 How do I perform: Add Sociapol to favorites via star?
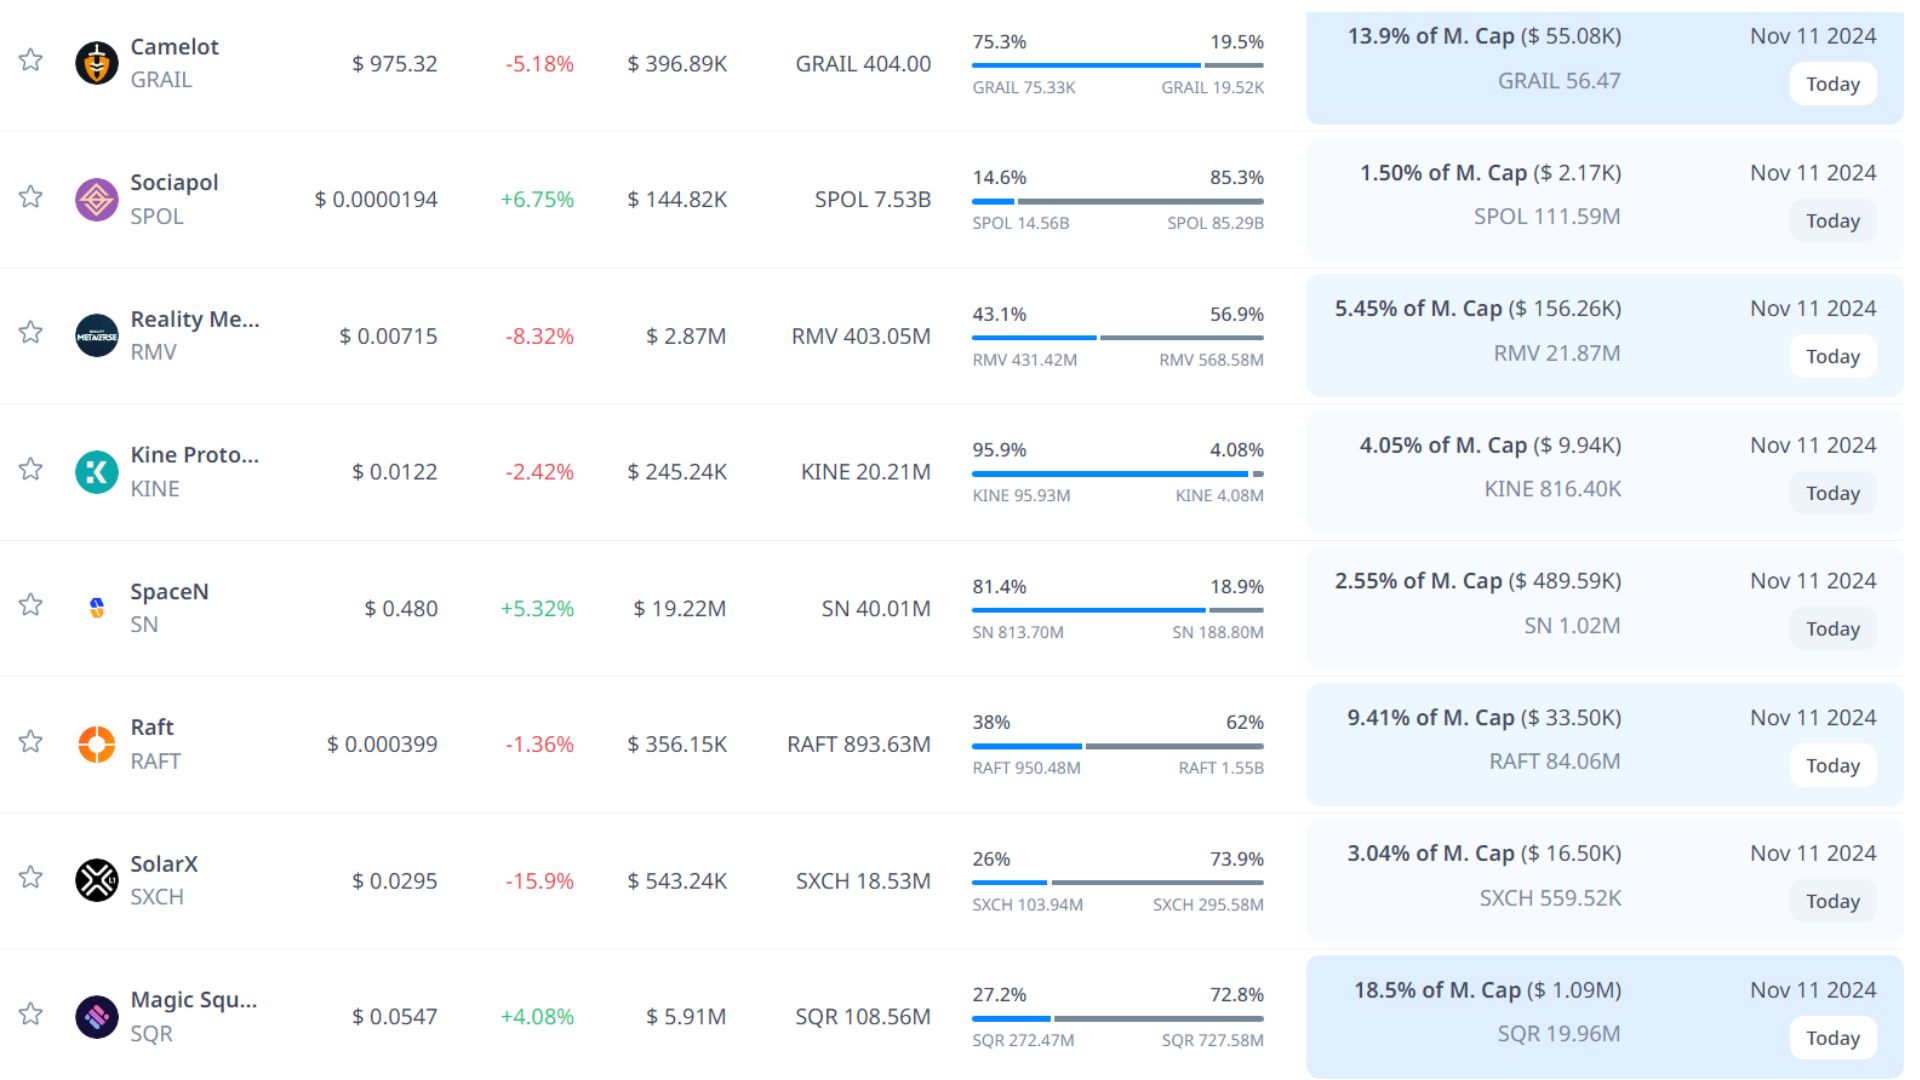31,196
